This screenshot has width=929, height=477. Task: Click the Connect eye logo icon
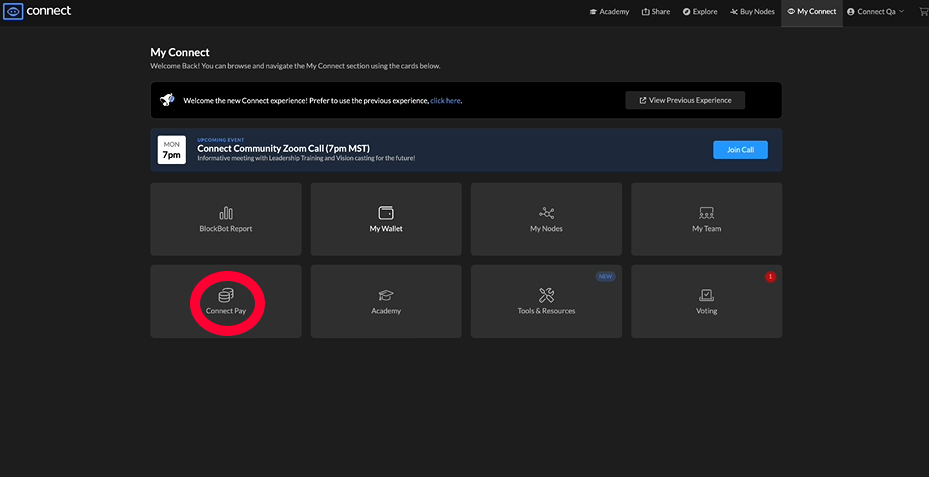[x=13, y=11]
